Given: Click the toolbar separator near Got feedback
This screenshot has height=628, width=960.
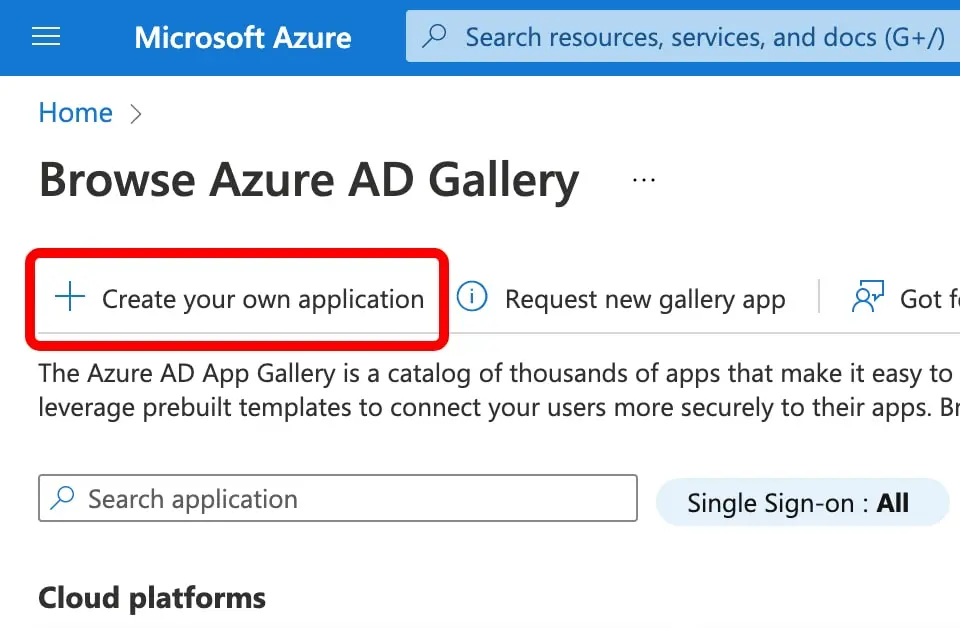Looking at the screenshot, I should pos(819,297).
